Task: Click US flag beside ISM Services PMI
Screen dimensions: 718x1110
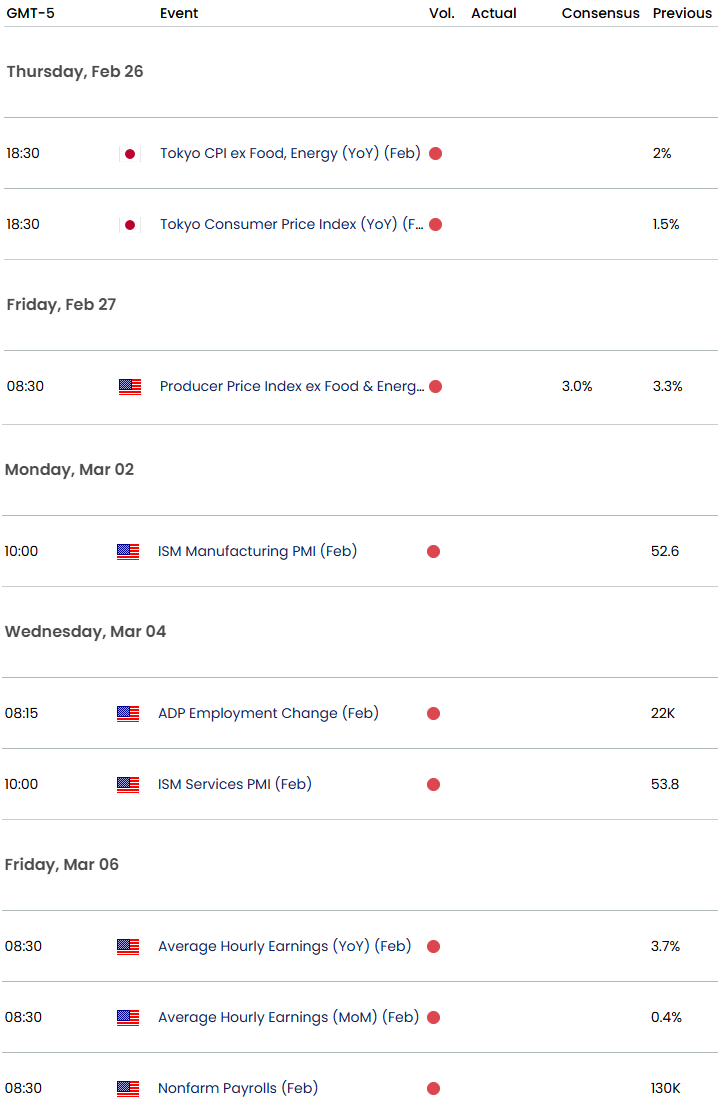Action: point(128,785)
